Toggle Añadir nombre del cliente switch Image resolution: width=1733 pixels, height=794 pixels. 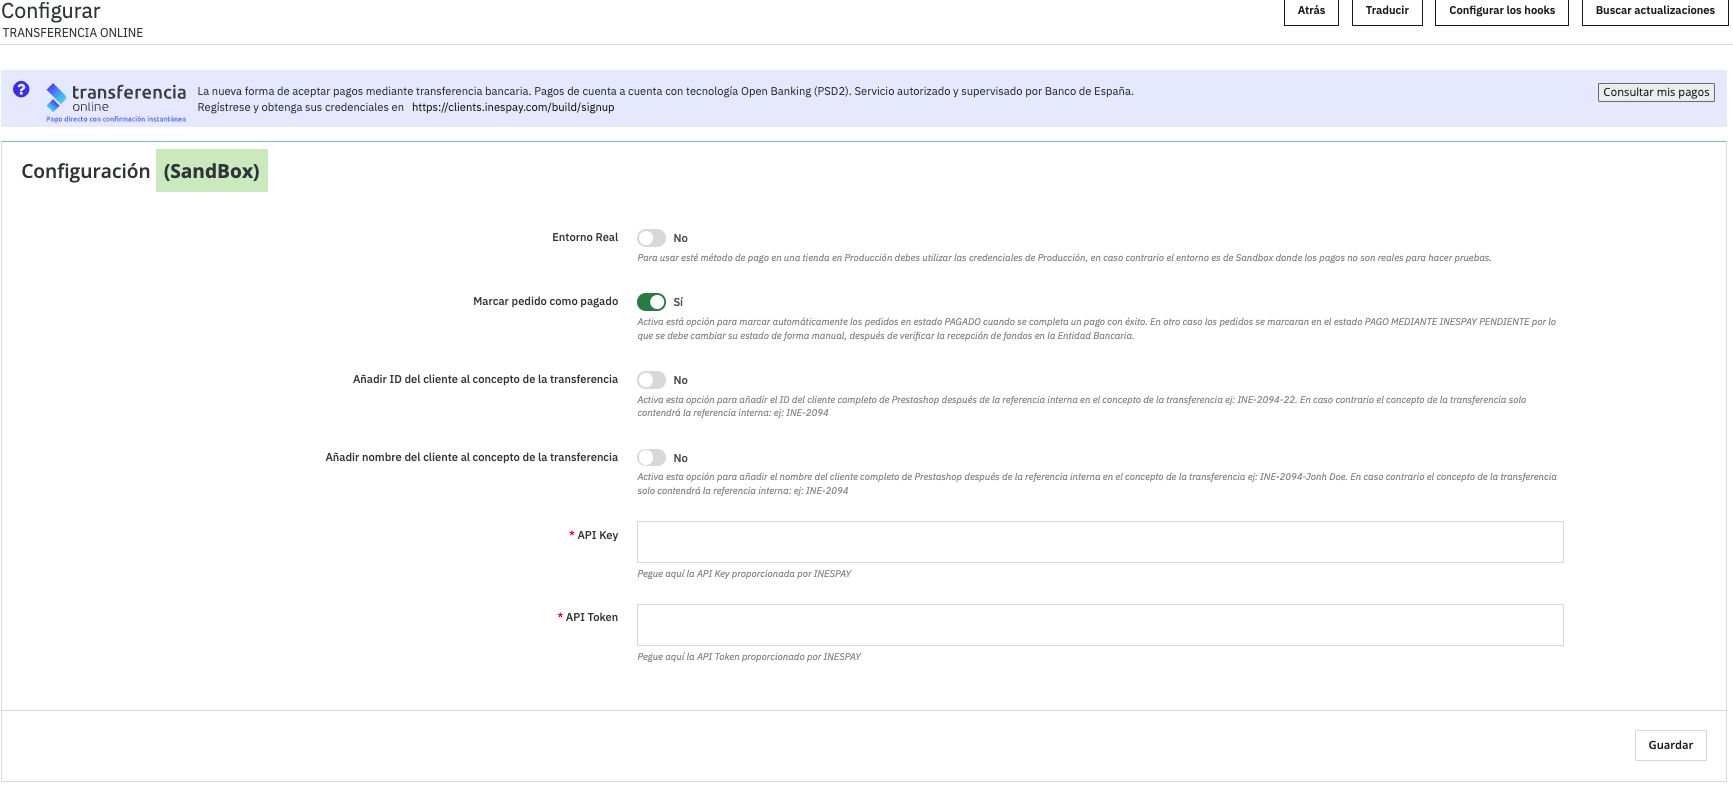pos(651,458)
